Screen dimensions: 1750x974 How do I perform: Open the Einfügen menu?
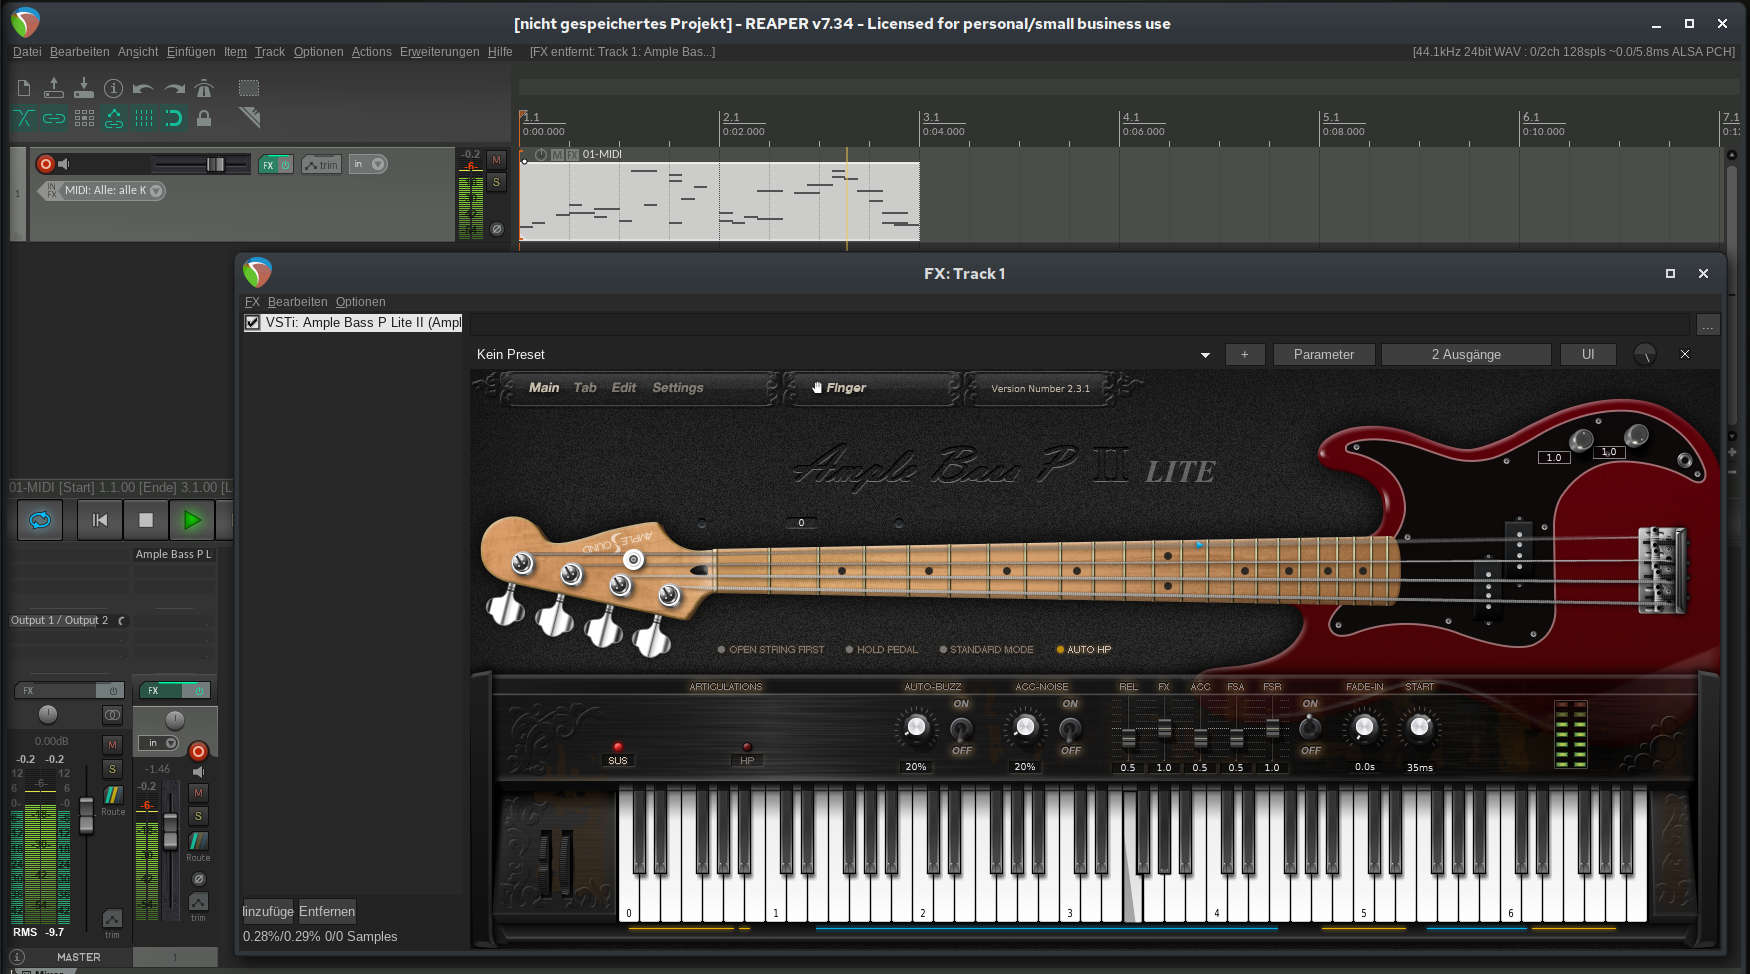point(191,52)
